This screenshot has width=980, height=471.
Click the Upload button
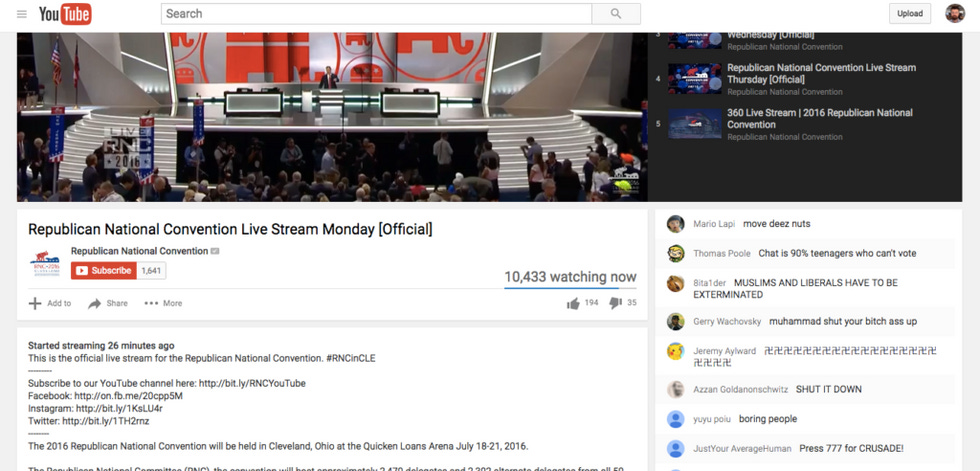[x=909, y=13]
